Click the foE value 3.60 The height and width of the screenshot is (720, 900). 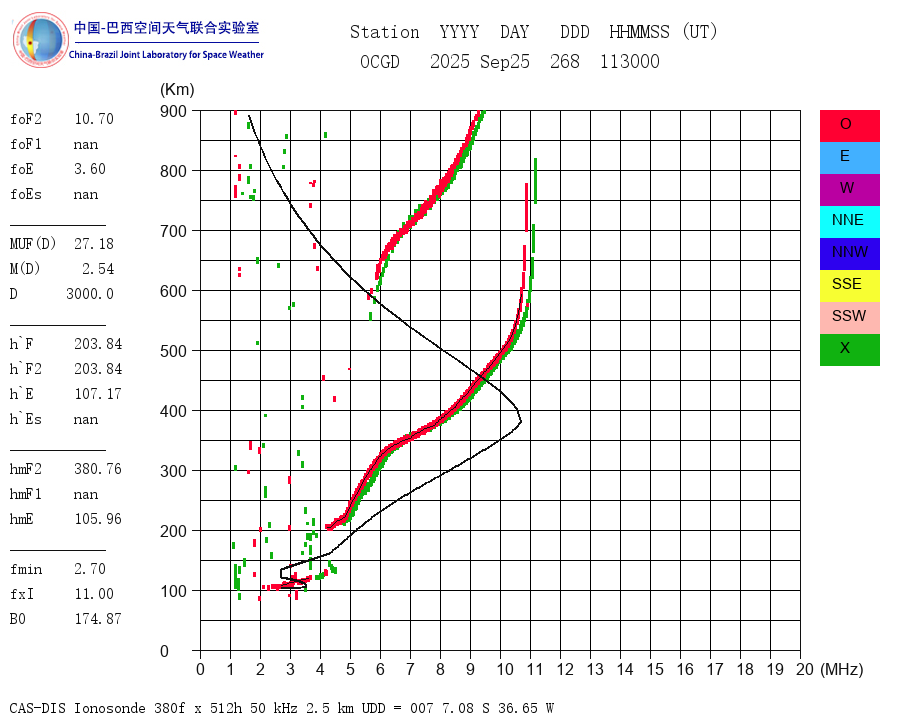pos(90,169)
